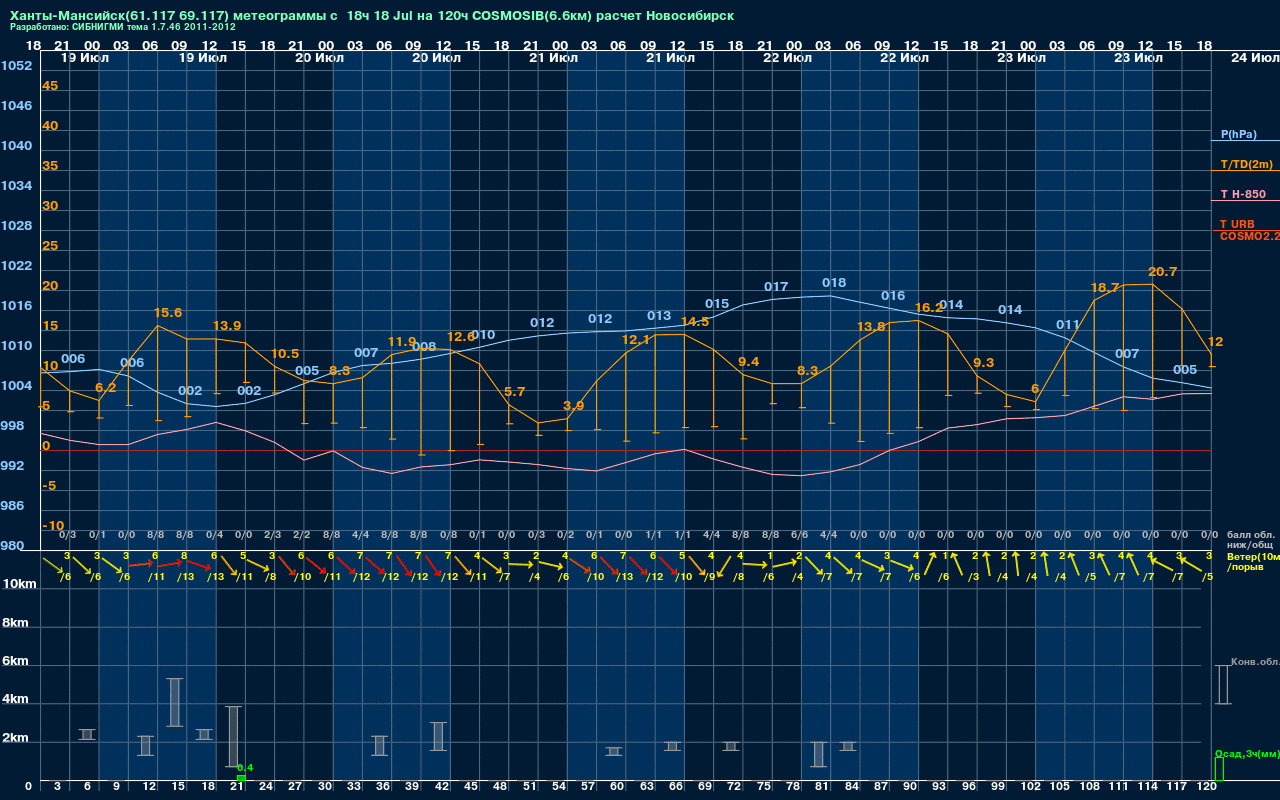Viewport: 1280px width, 800px height.
Task: Click forecast hour 21 on bottom axis
Action: pyautogui.click(x=237, y=787)
